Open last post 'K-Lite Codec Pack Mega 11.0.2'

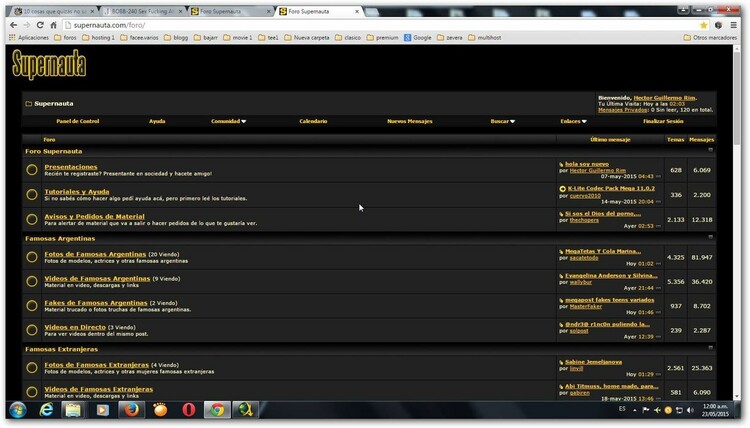coord(611,188)
